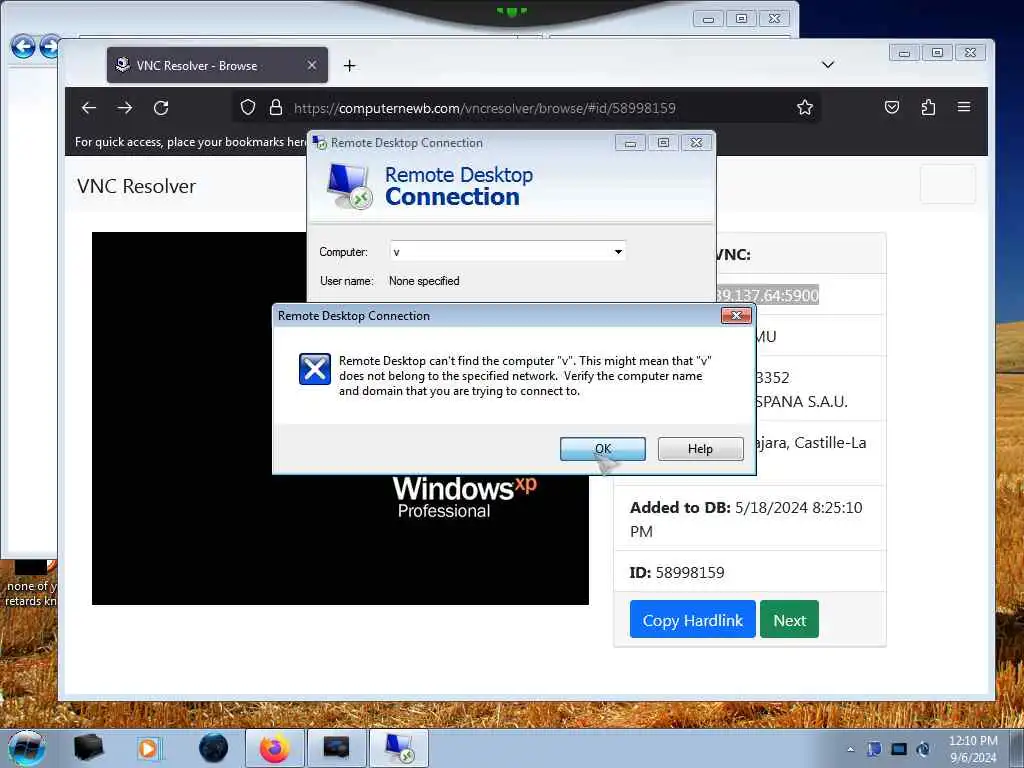Close the Remote Desktop error dialog
This screenshot has height=768, width=1024.
(736, 315)
